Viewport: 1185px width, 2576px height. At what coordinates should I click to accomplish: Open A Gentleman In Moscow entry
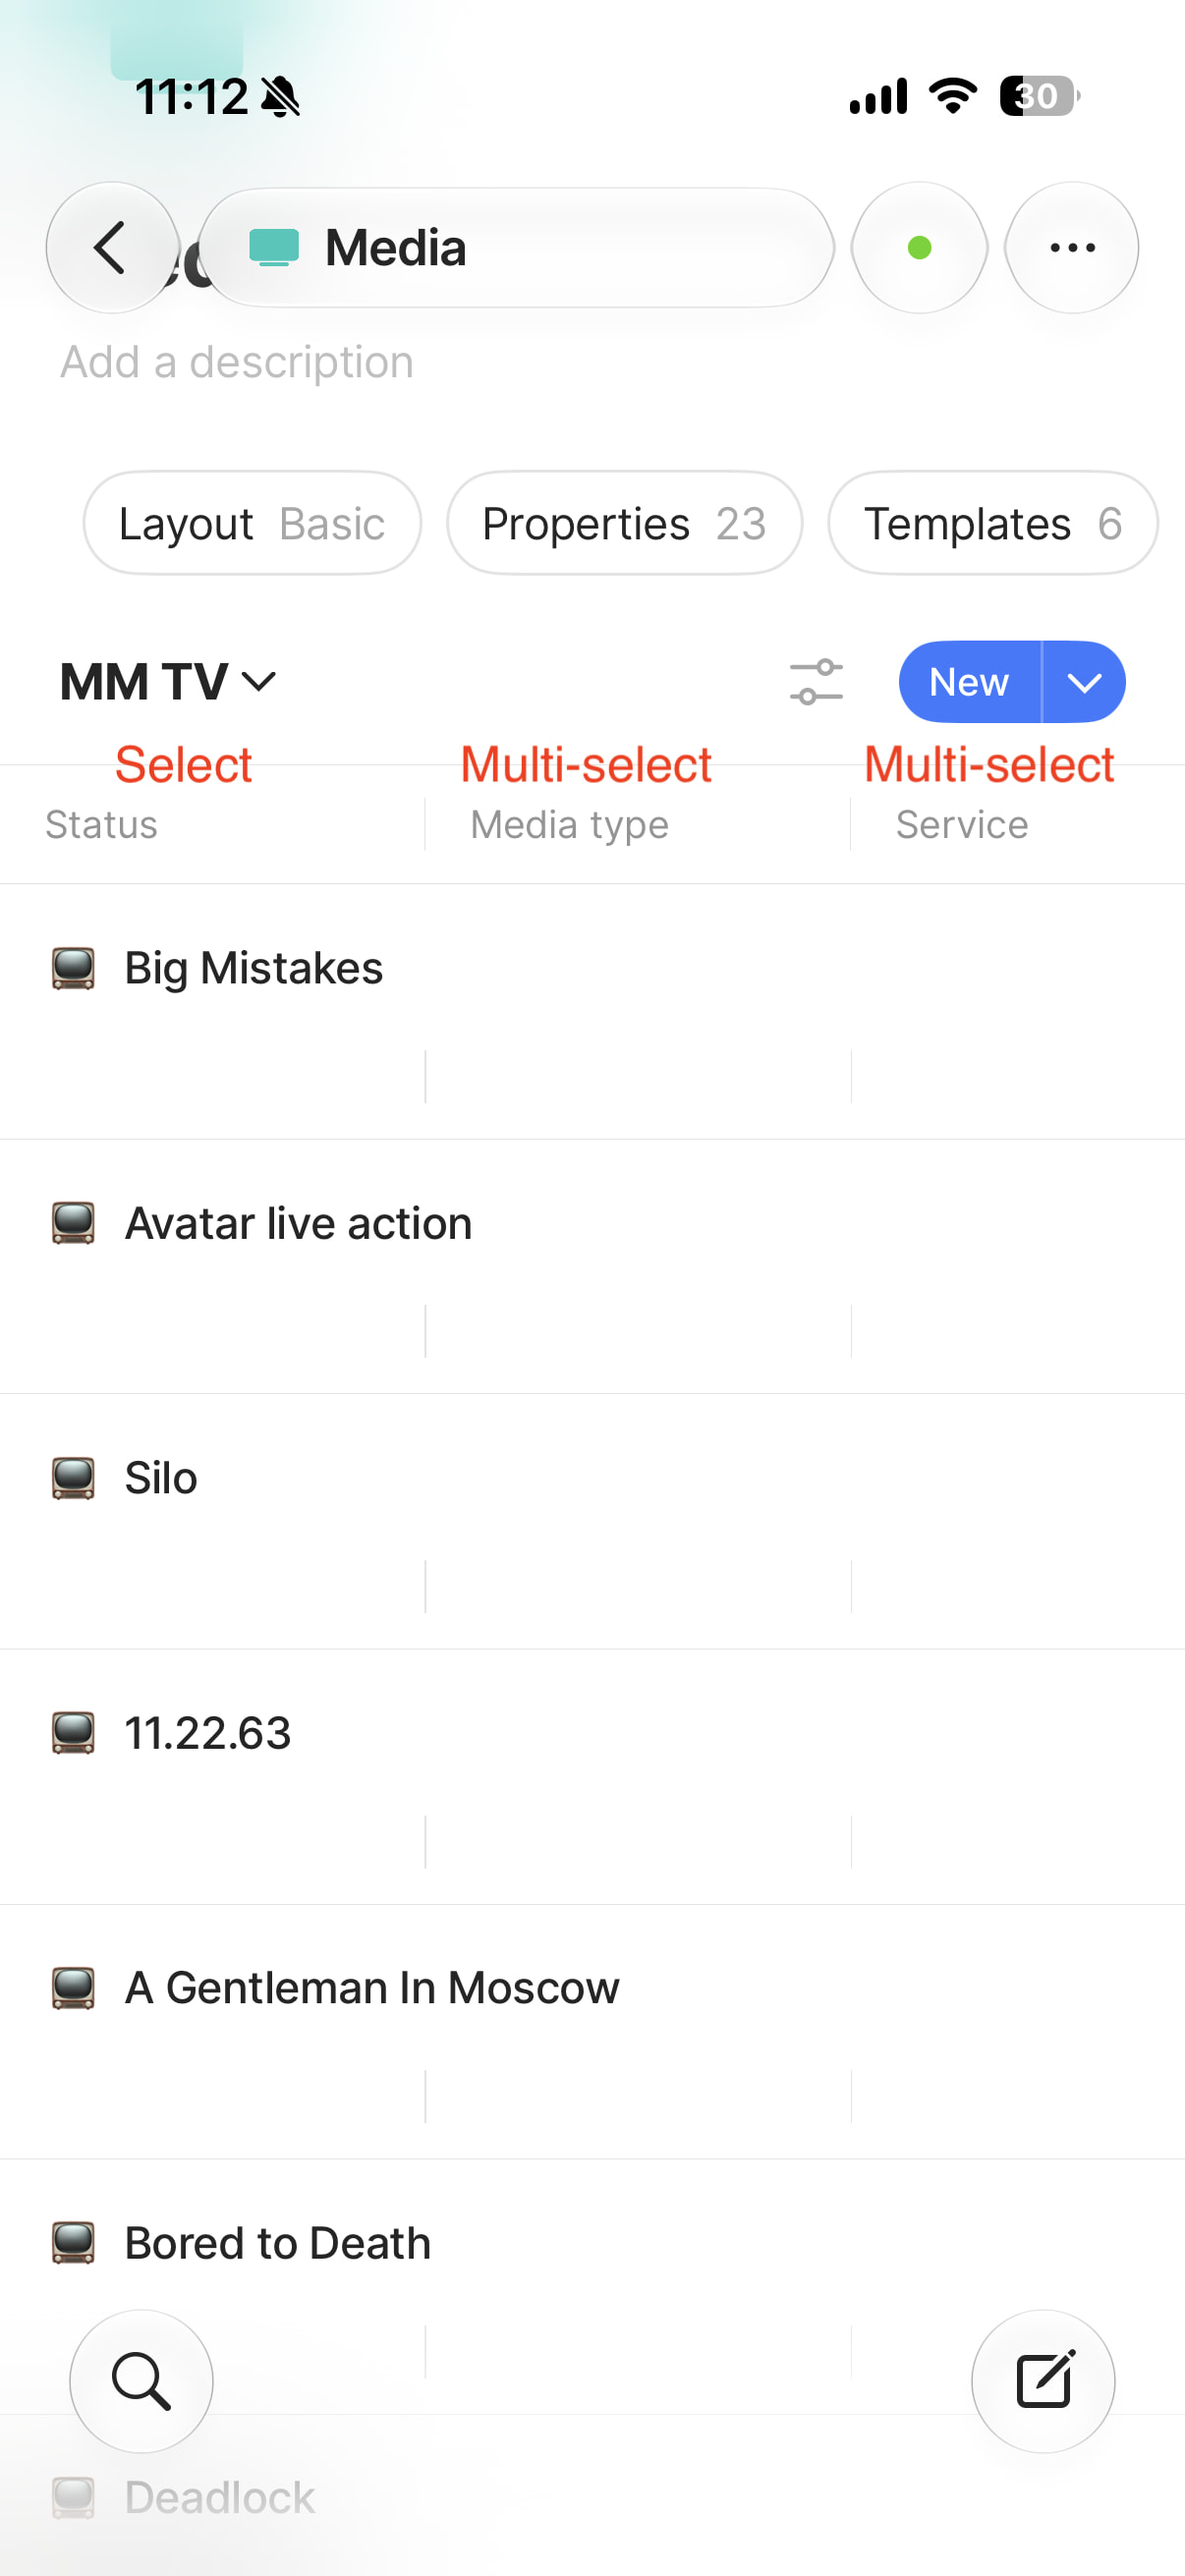[371, 1988]
